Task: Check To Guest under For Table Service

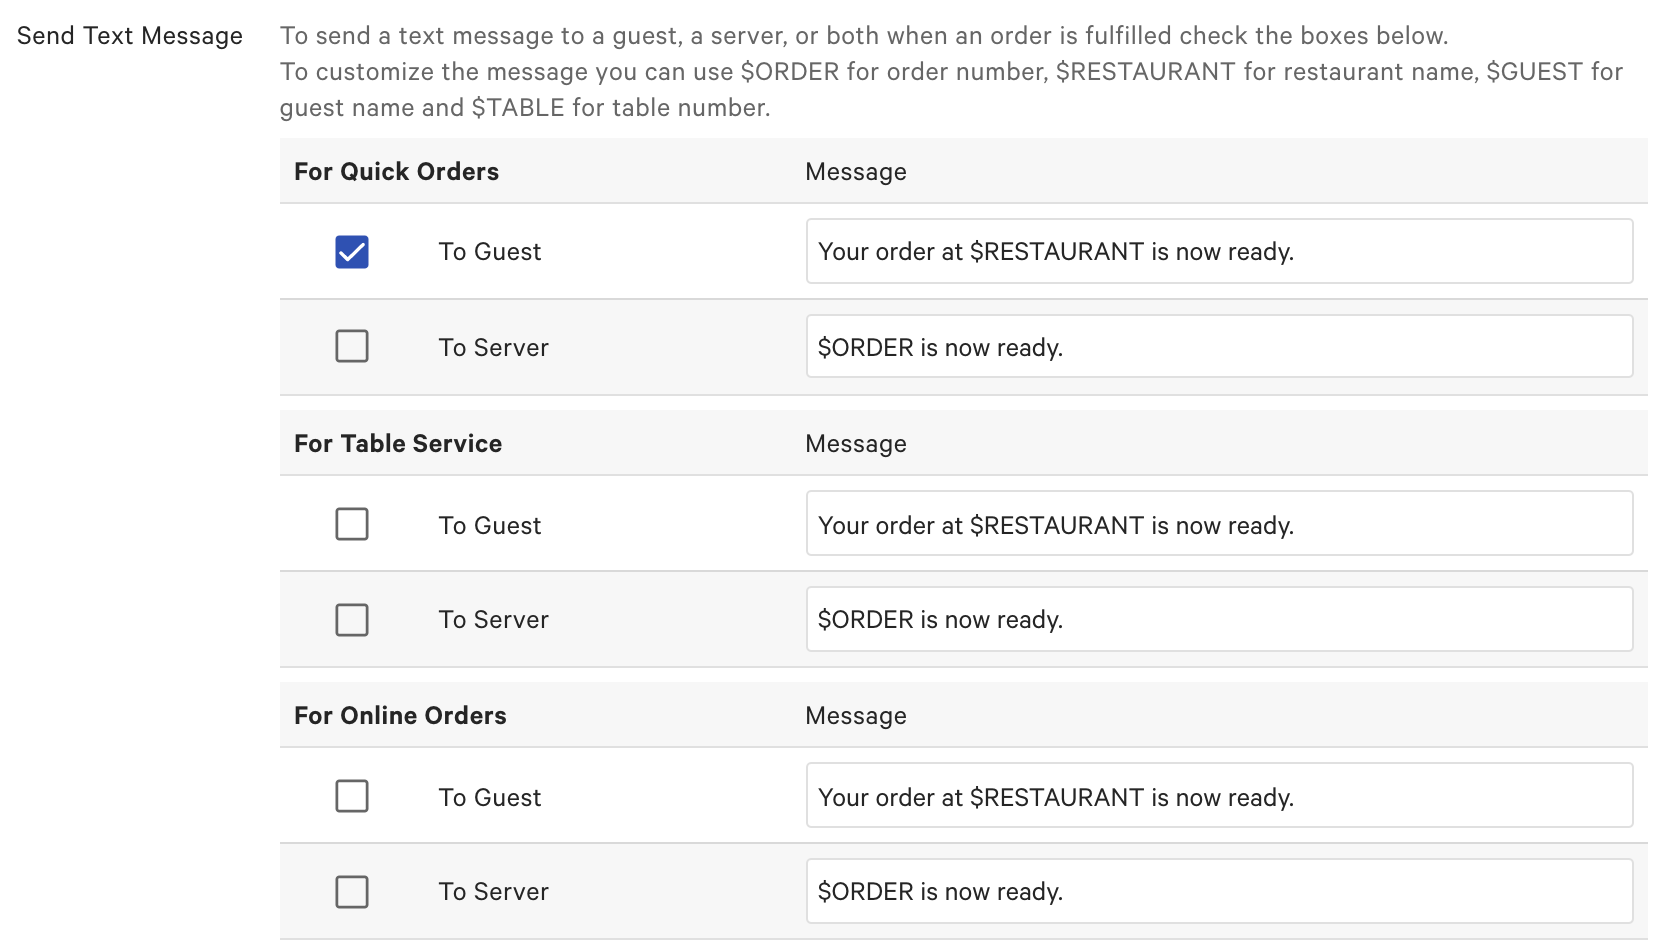Action: (351, 523)
